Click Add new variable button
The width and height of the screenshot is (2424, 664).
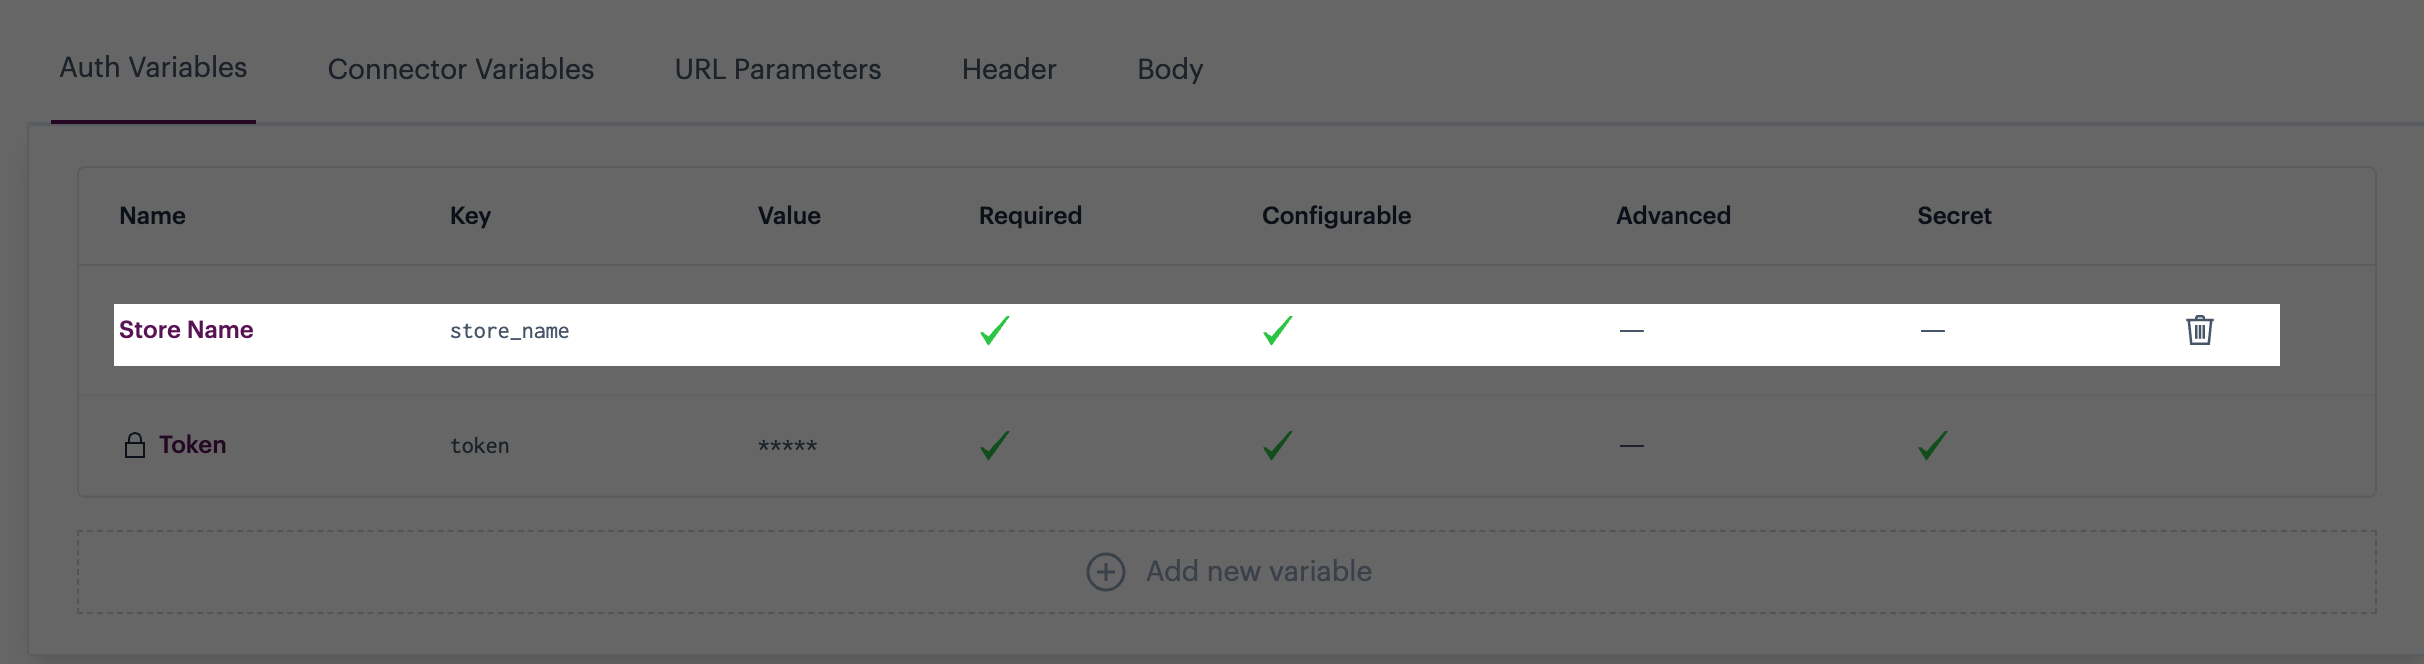coord(1227,572)
